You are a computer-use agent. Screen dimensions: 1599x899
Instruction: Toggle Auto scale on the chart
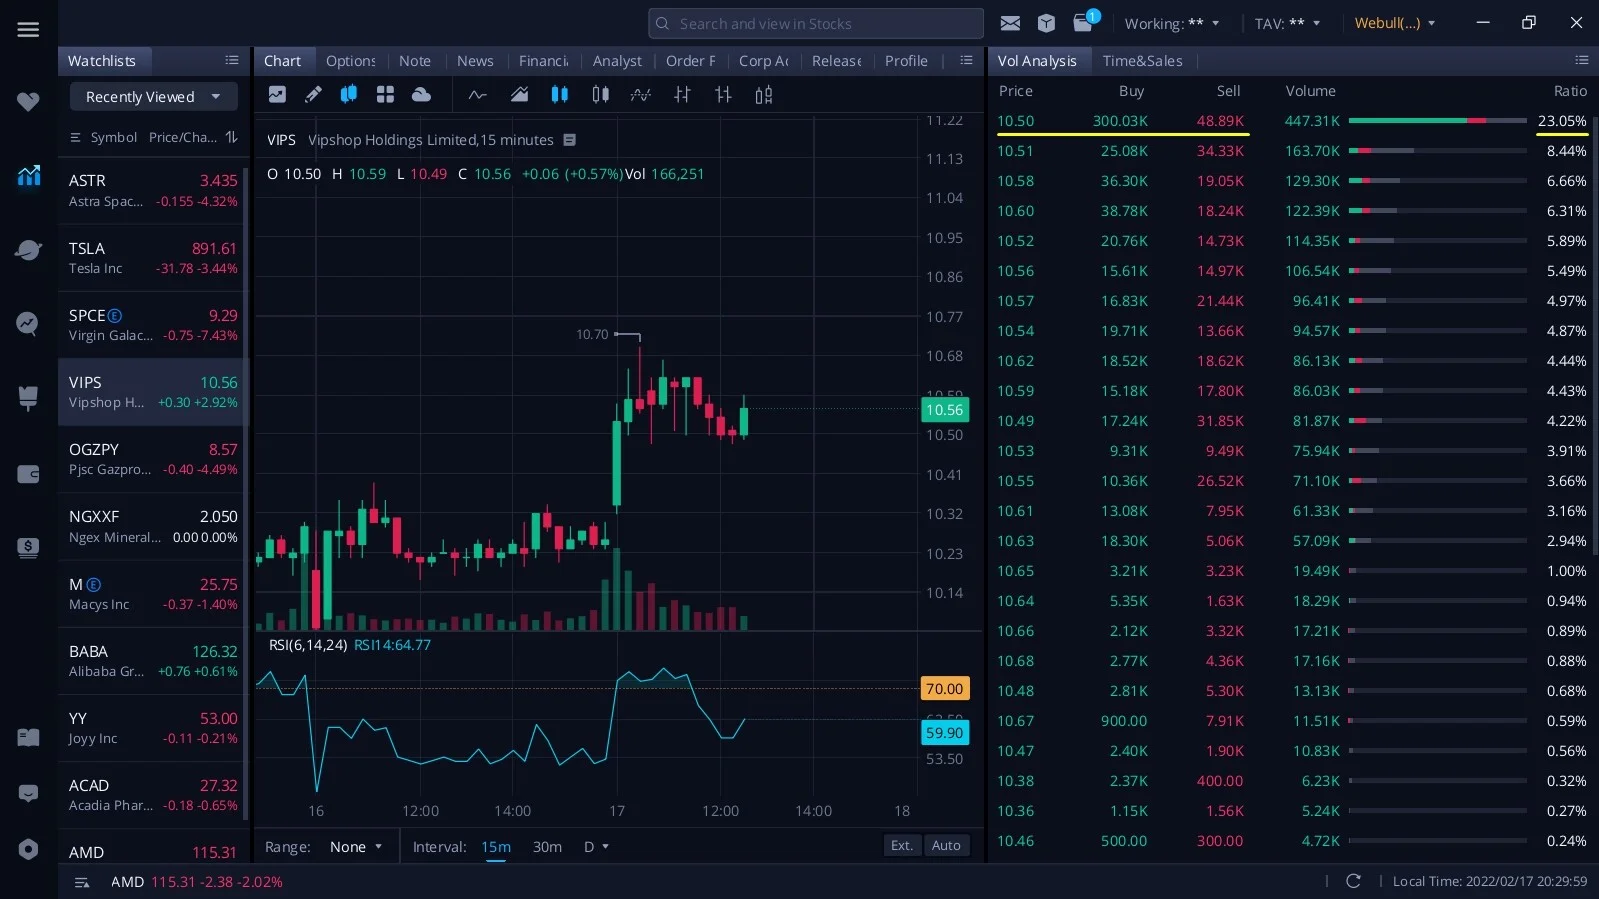click(x=946, y=845)
